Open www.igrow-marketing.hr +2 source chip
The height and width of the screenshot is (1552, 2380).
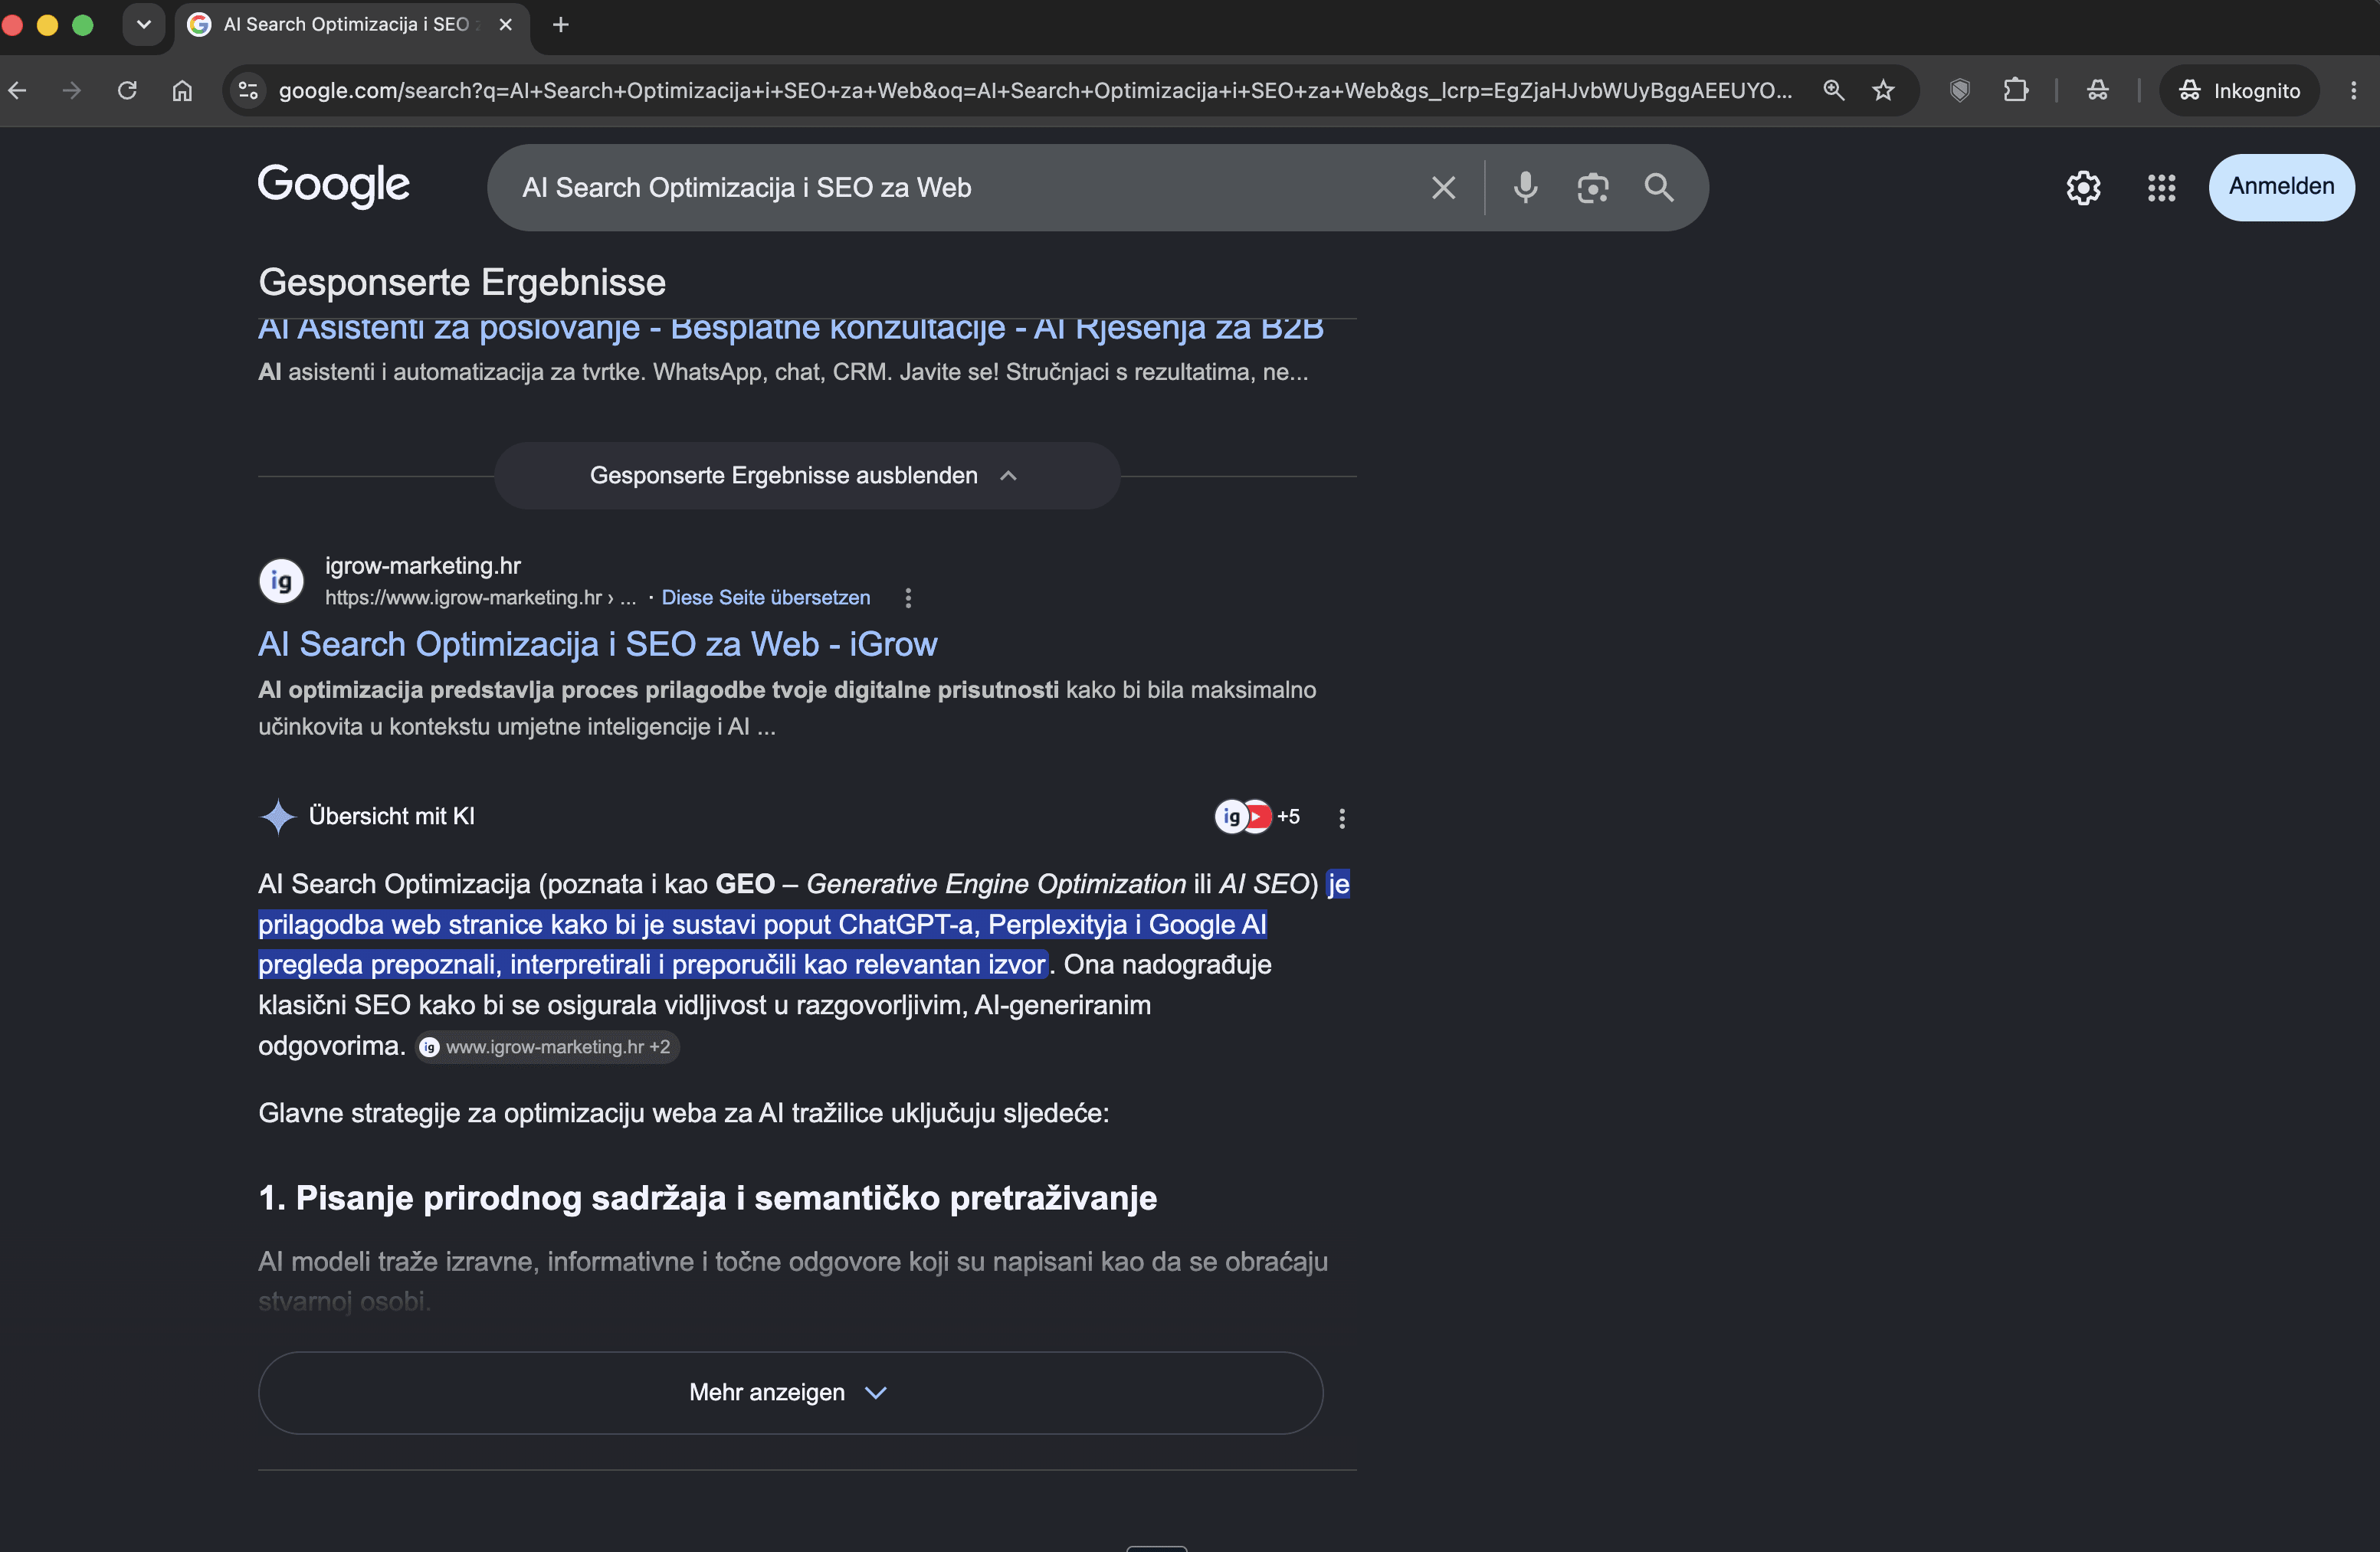(x=547, y=1047)
